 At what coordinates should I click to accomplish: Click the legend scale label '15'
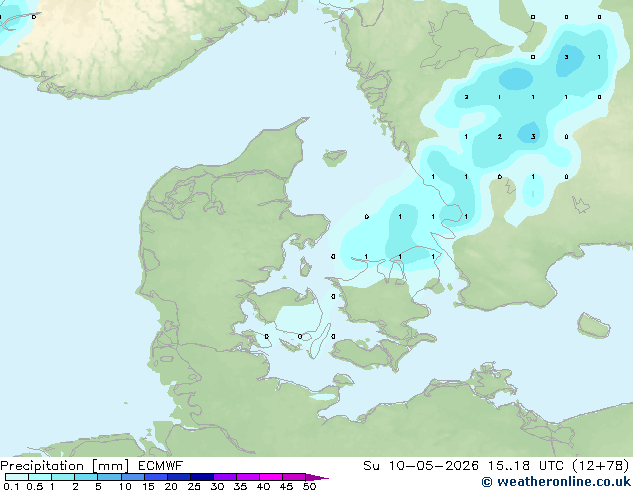pyautogui.click(x=148, y=486)
